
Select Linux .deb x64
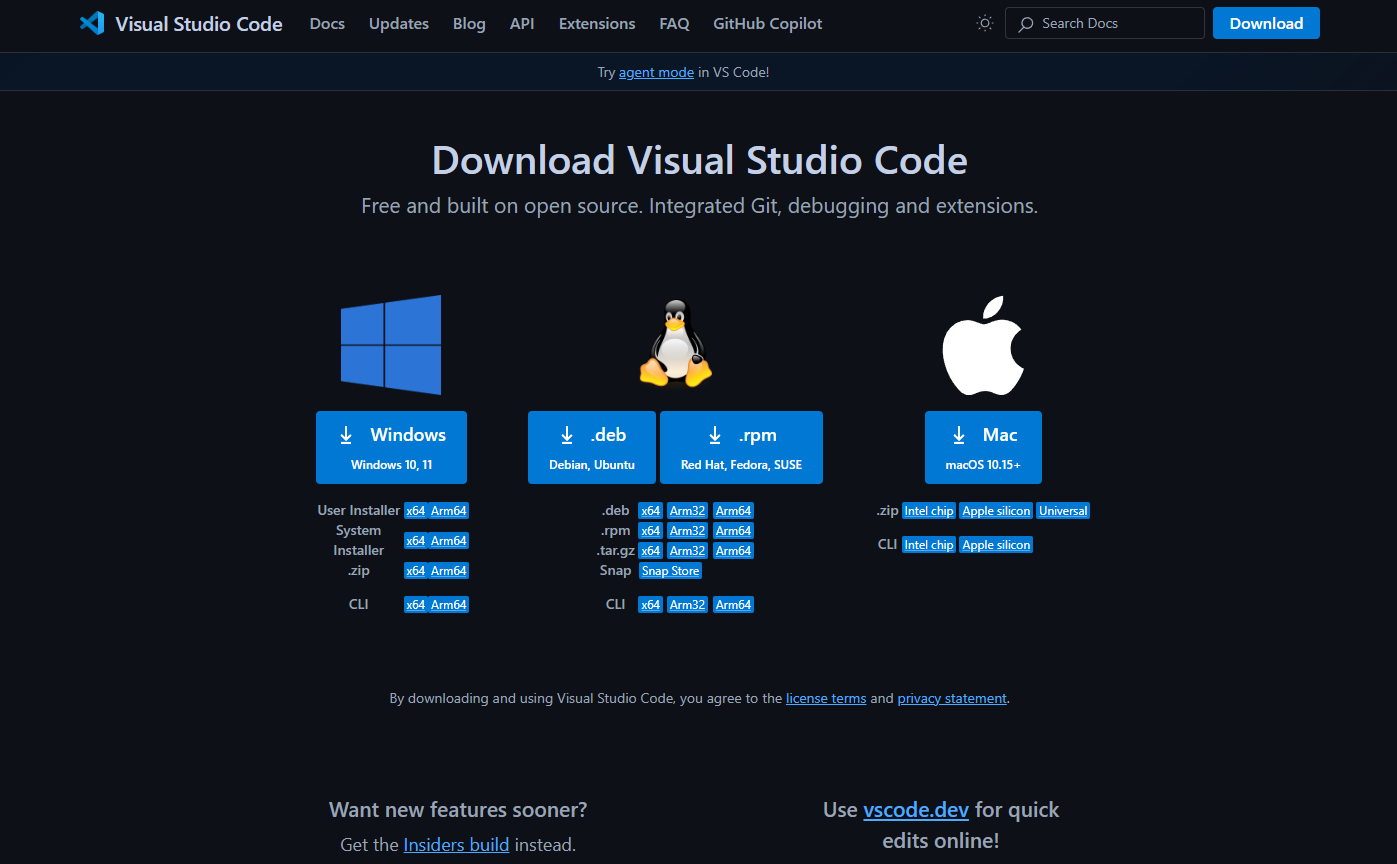650,511
